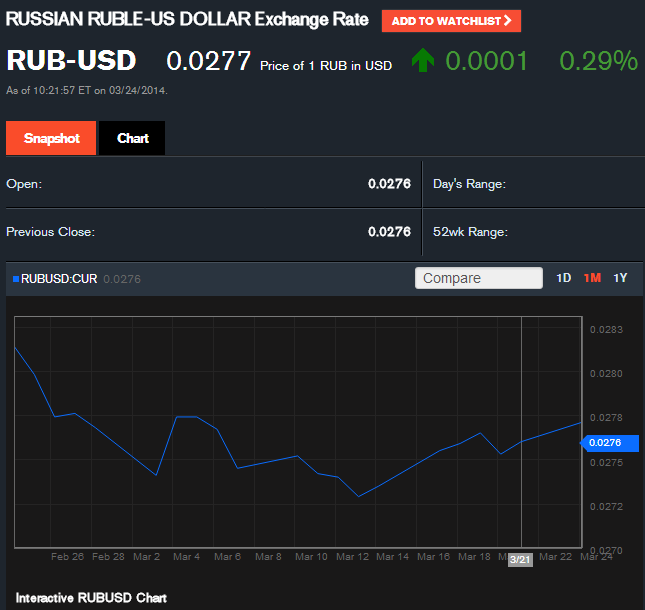The image size is (645, 610).
Task: Open the Chart tab
Action: point(132,139)
